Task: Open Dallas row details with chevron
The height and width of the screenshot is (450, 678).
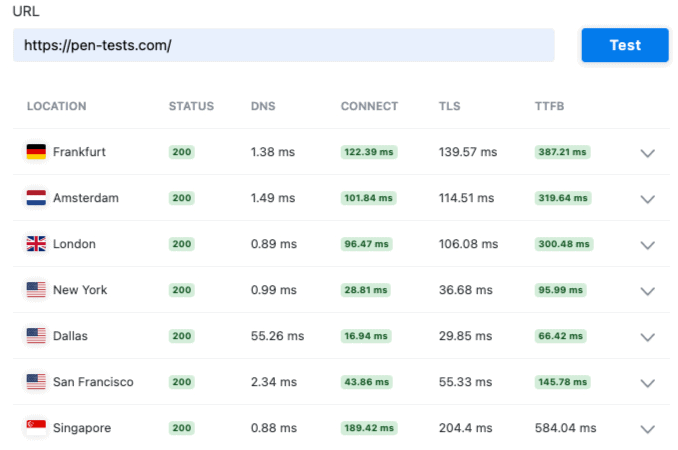Action: [647, 337]
